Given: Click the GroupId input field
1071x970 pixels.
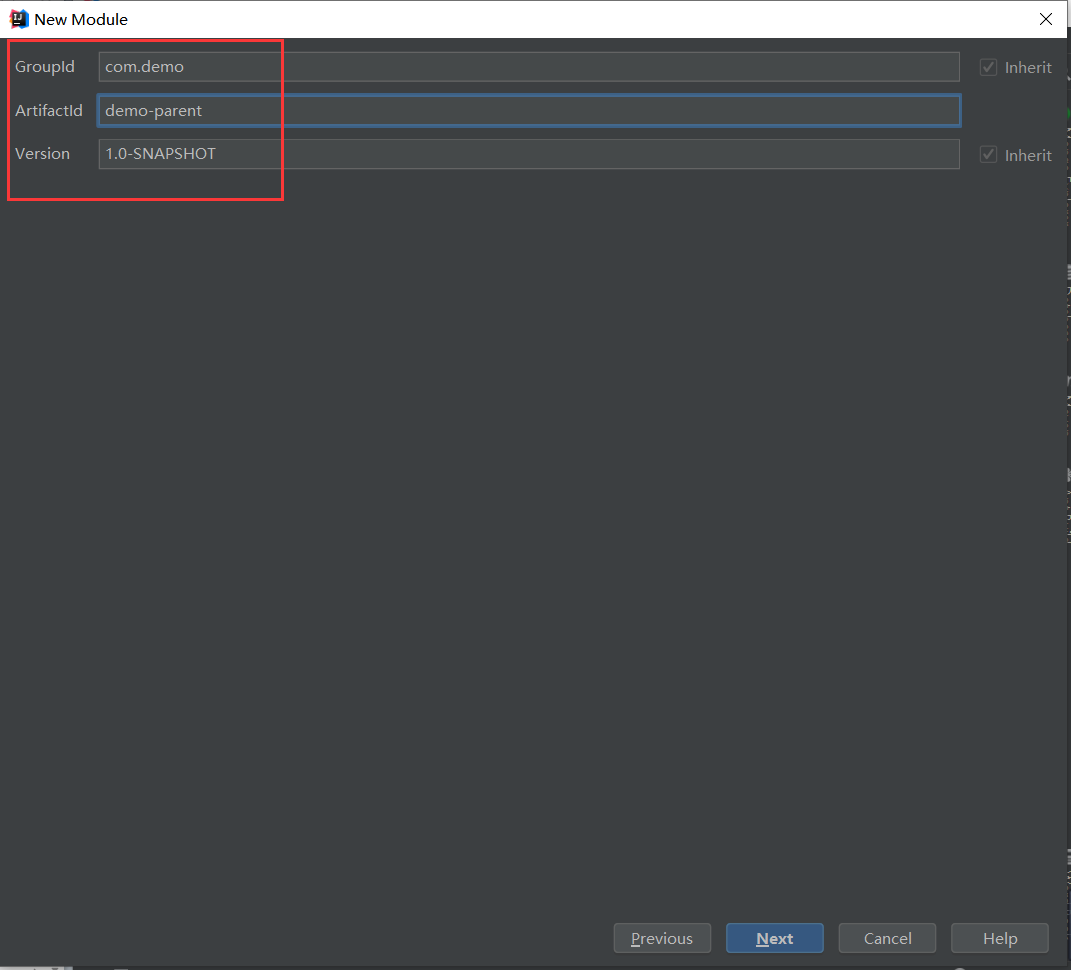Looking at the screenshot, I should (529, 67).
